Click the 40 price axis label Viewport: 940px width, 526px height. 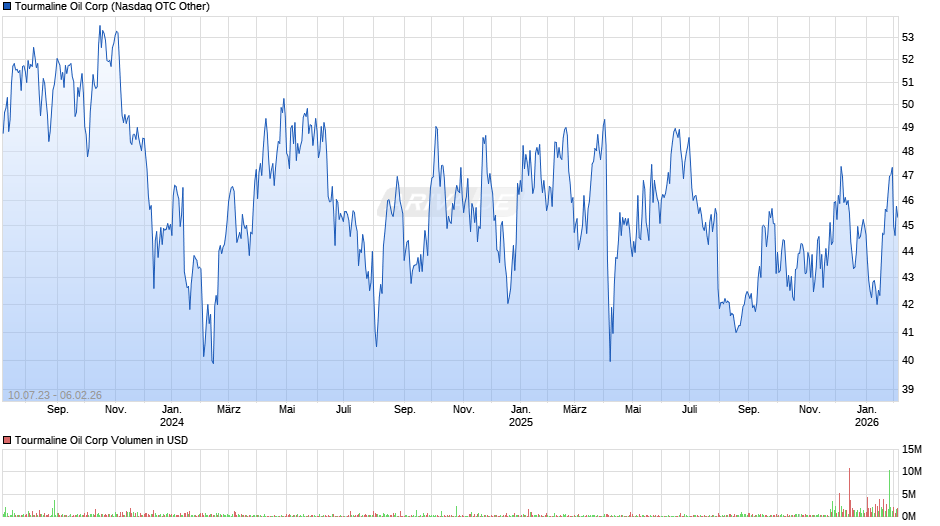coord(908,360)
